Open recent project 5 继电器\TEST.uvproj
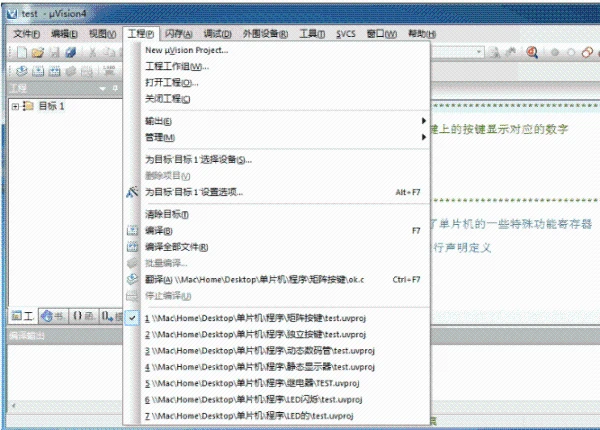This screenshot has height=430, width=600. click(276, 383)
